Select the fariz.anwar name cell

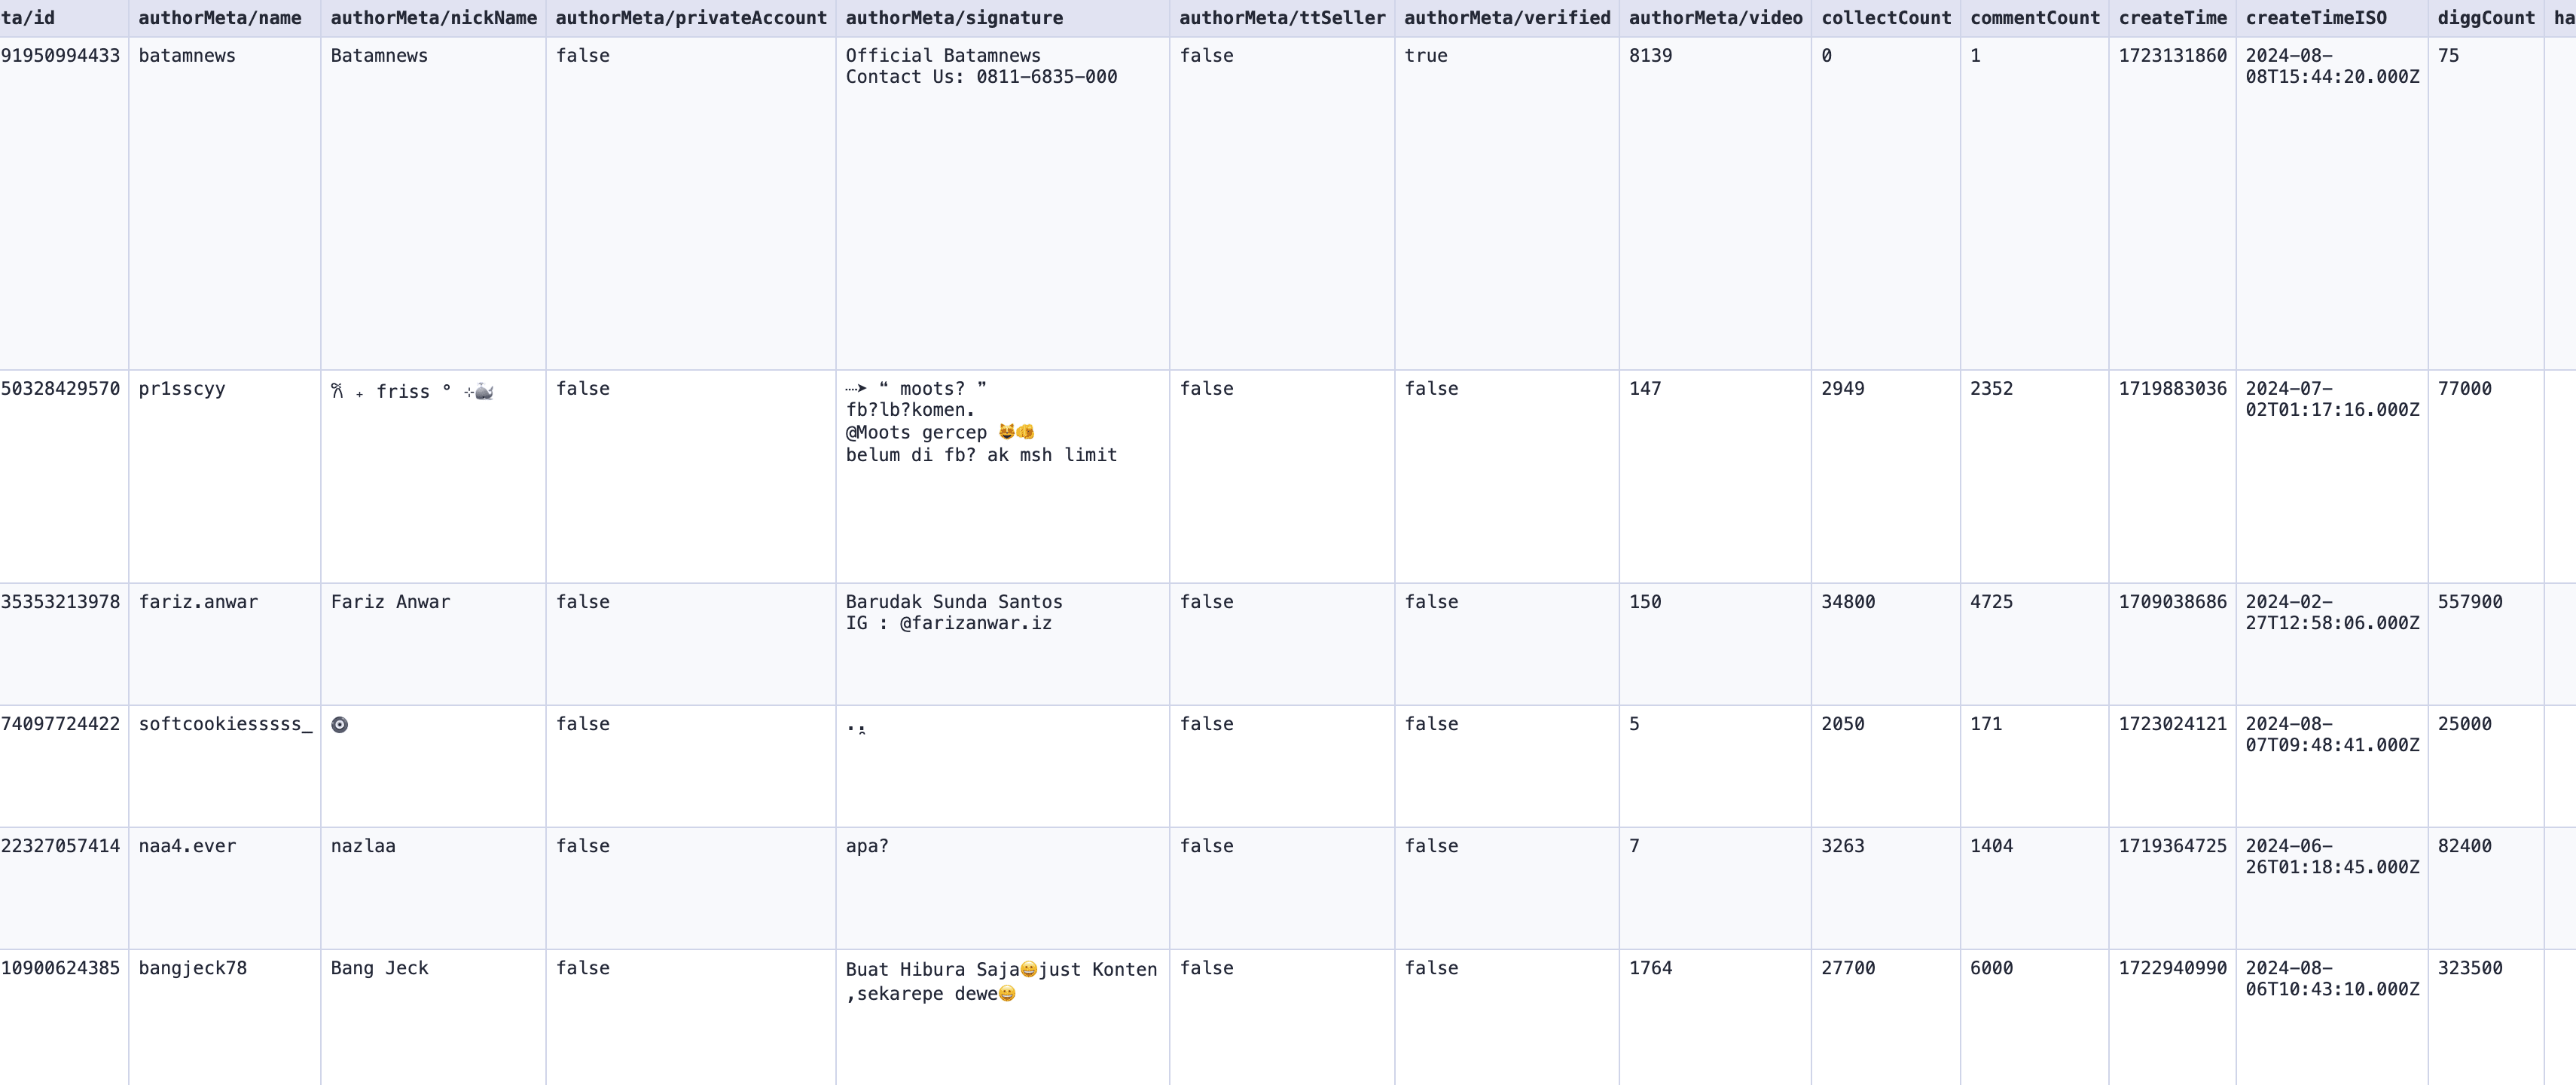(x=198, y=602)
